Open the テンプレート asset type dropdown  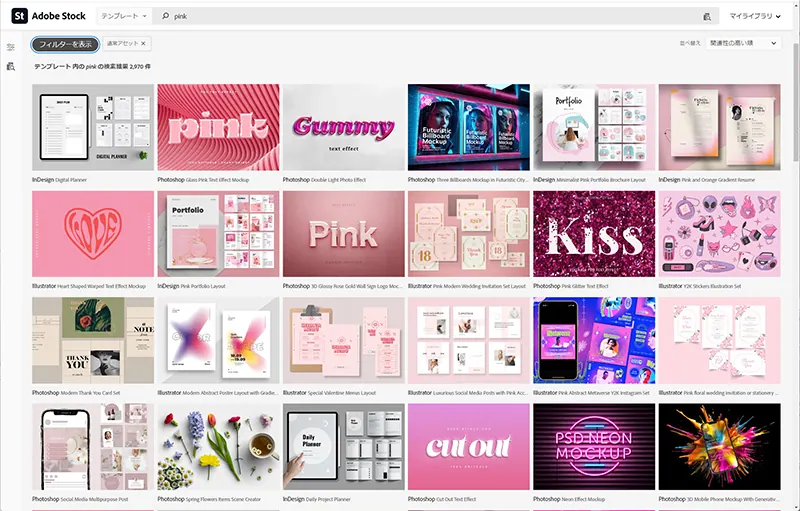coord(124,16)
